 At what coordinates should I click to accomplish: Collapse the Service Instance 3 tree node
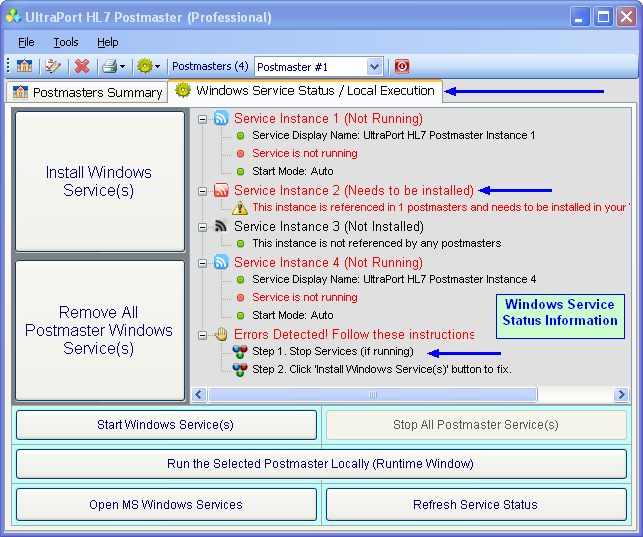pos(203,226)
